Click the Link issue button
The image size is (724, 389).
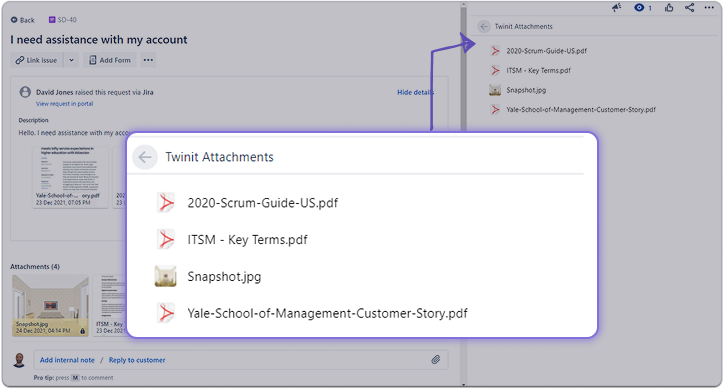pos(36,60)
